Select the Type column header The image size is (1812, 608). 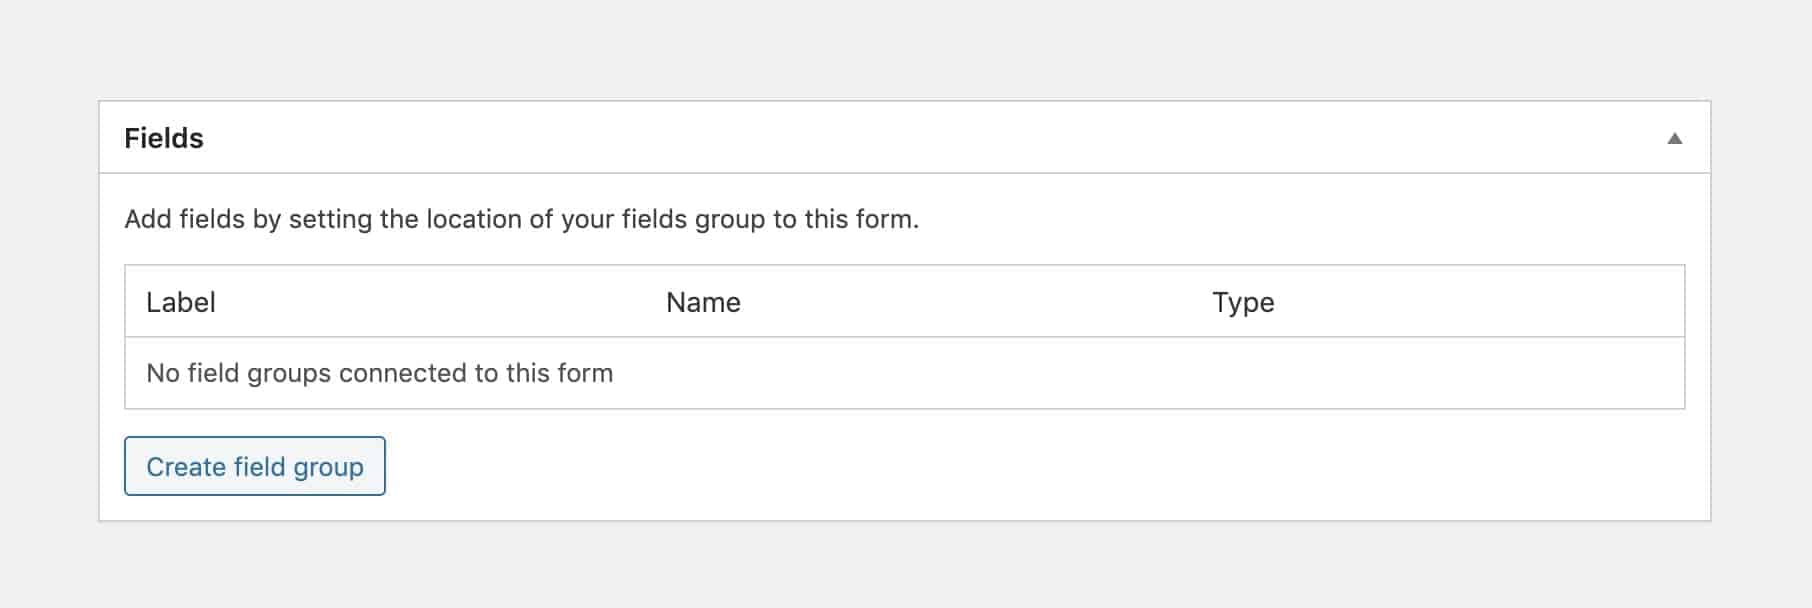coord(1243,302)
